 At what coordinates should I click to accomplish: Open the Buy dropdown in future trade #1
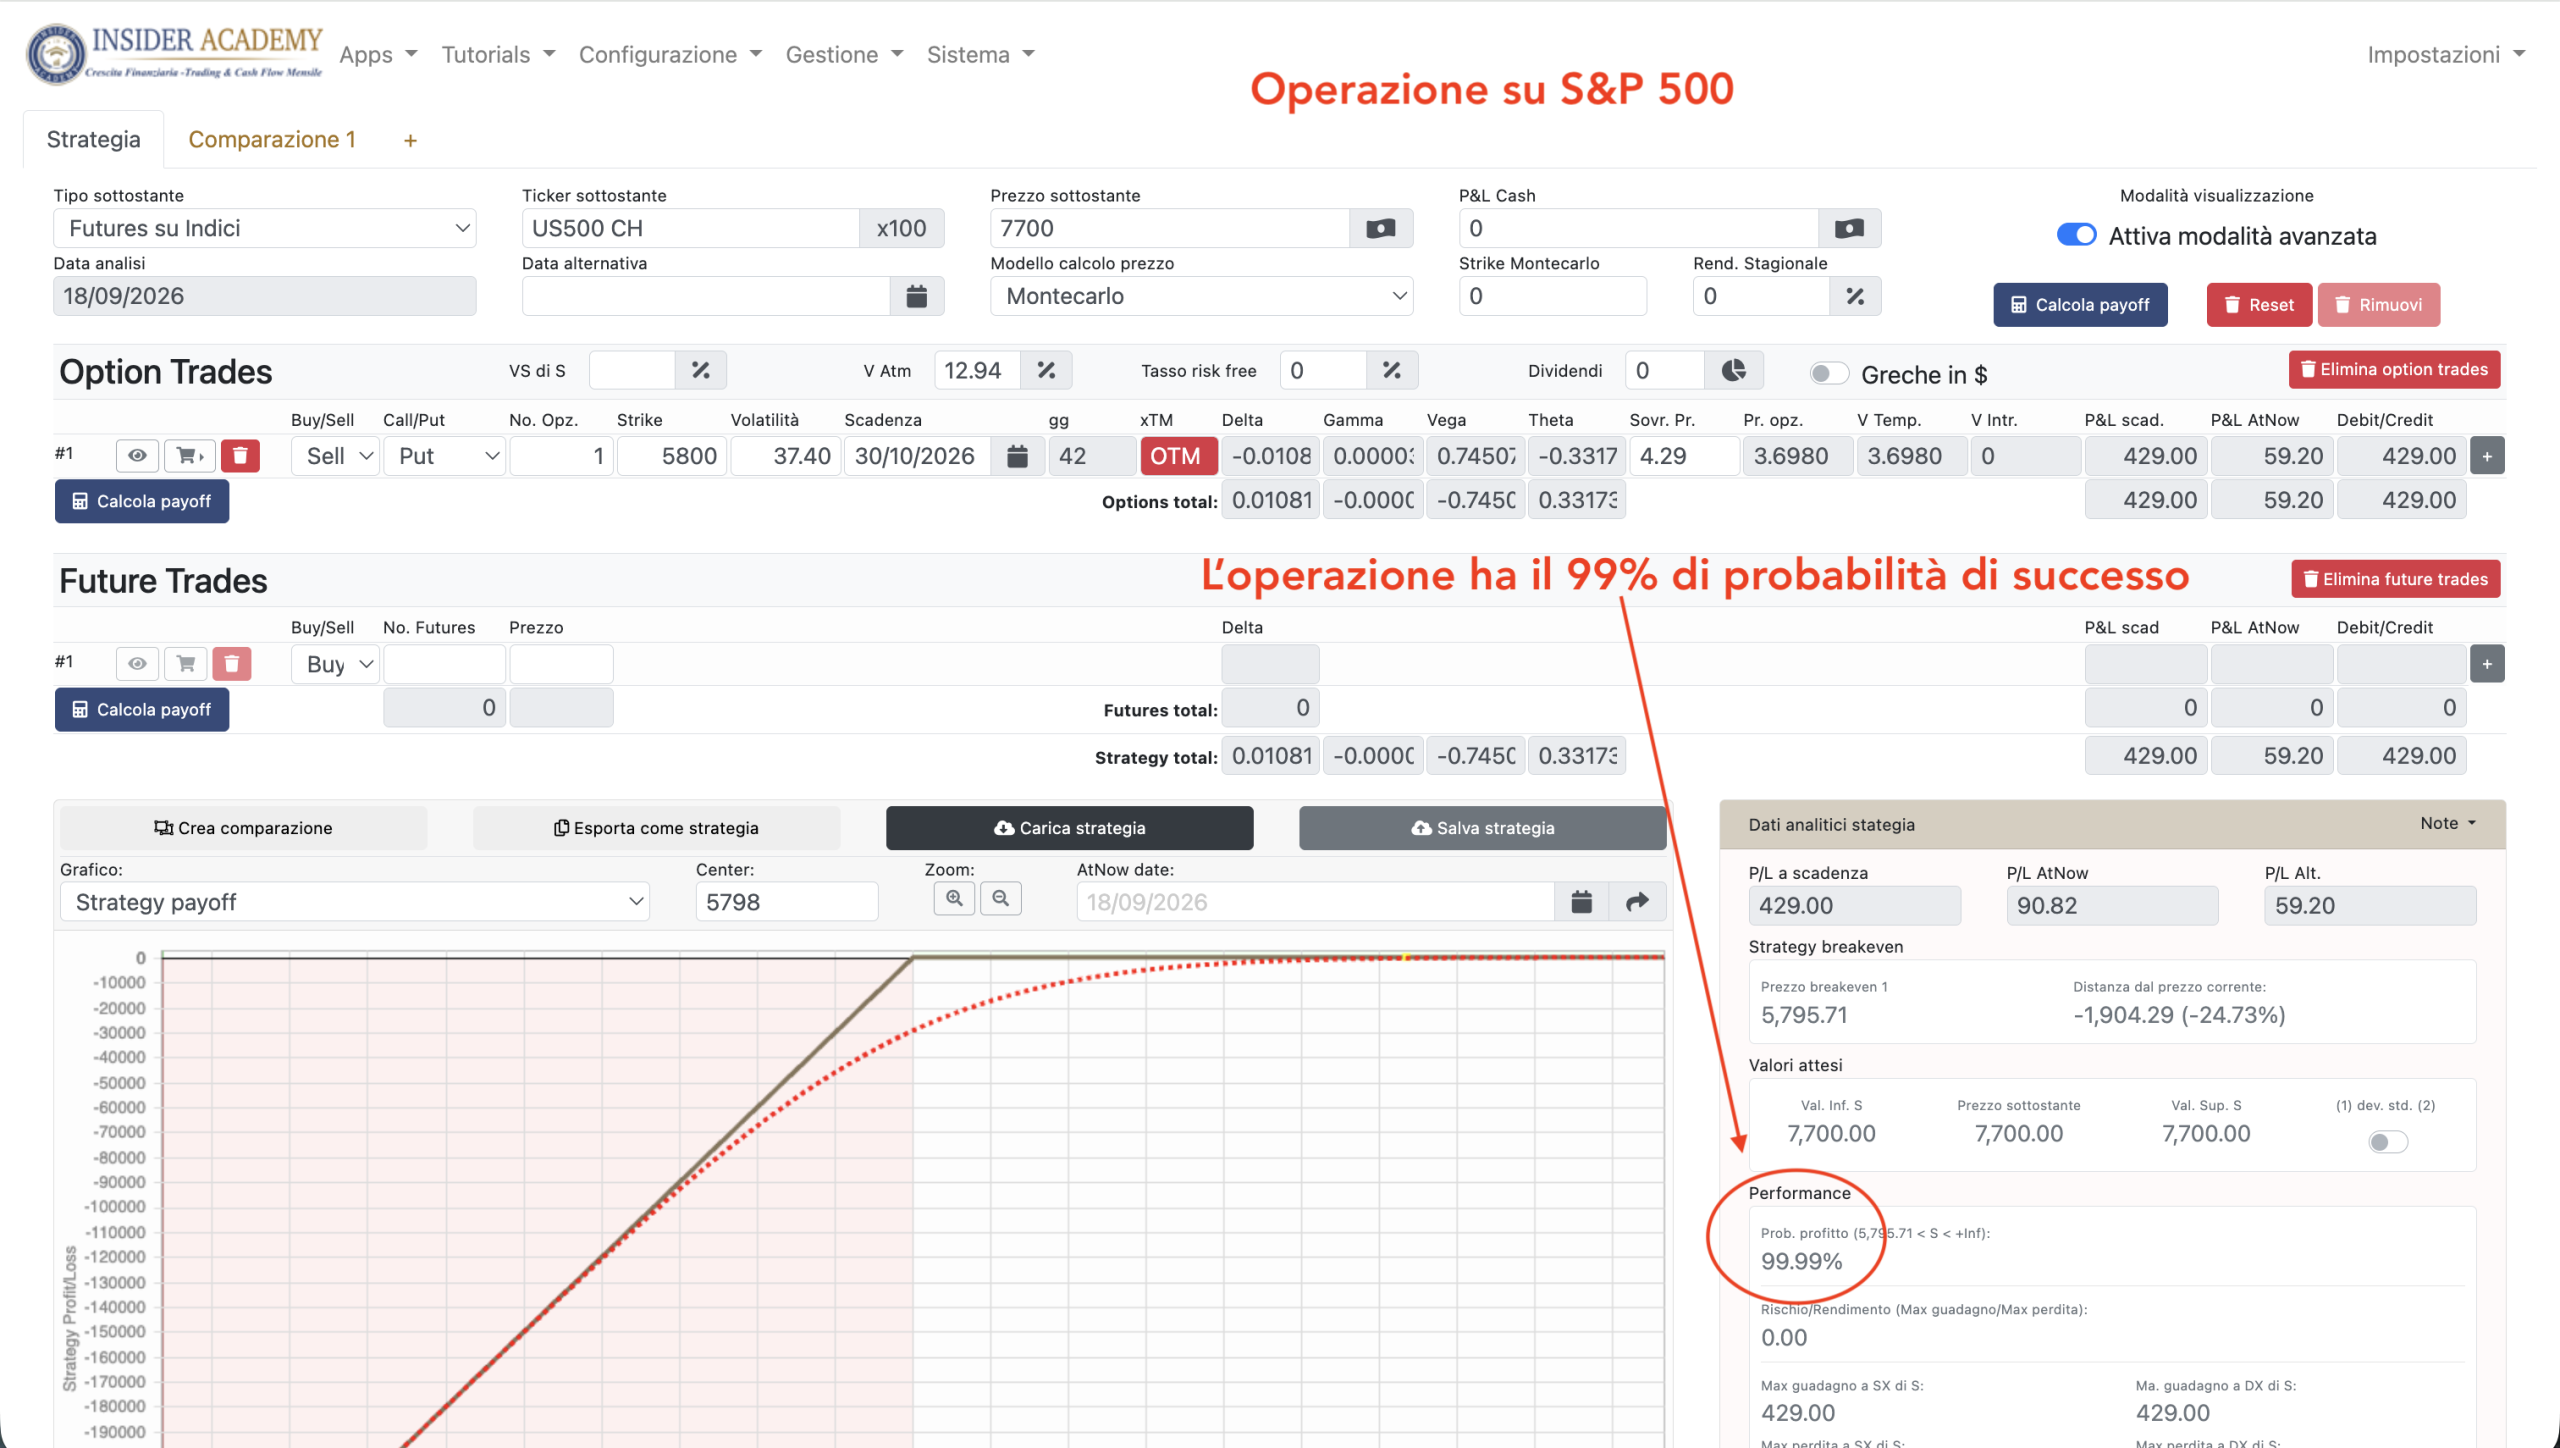click(336, 664)
